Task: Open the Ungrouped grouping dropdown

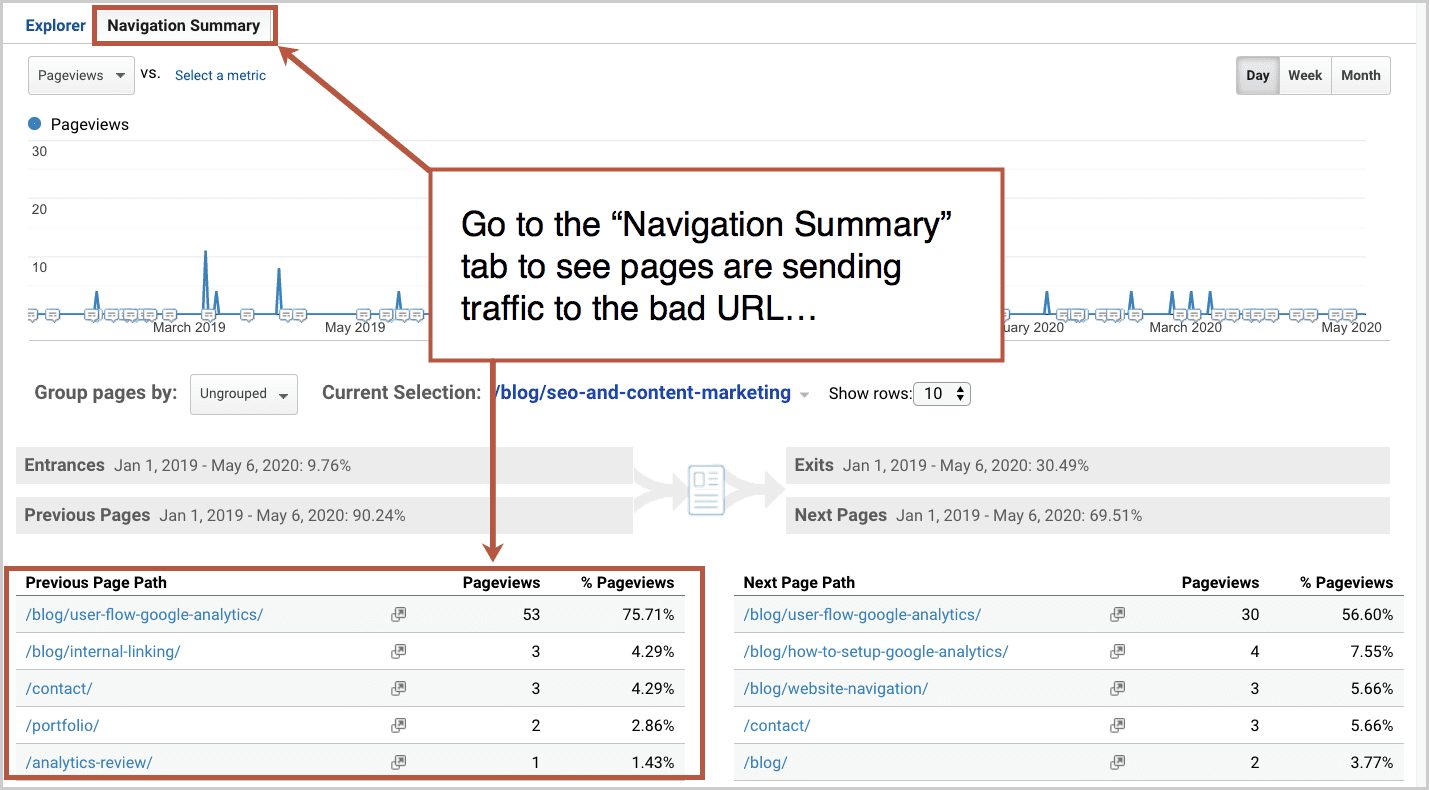Action: 243,394
